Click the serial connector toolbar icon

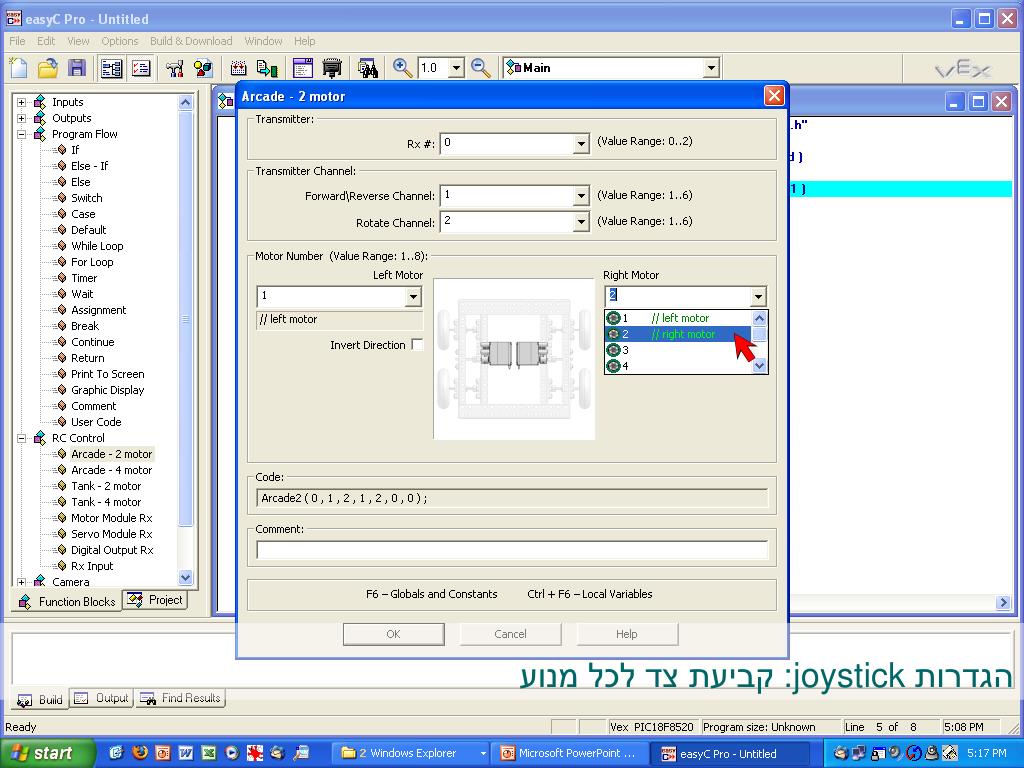click(332, 68)
